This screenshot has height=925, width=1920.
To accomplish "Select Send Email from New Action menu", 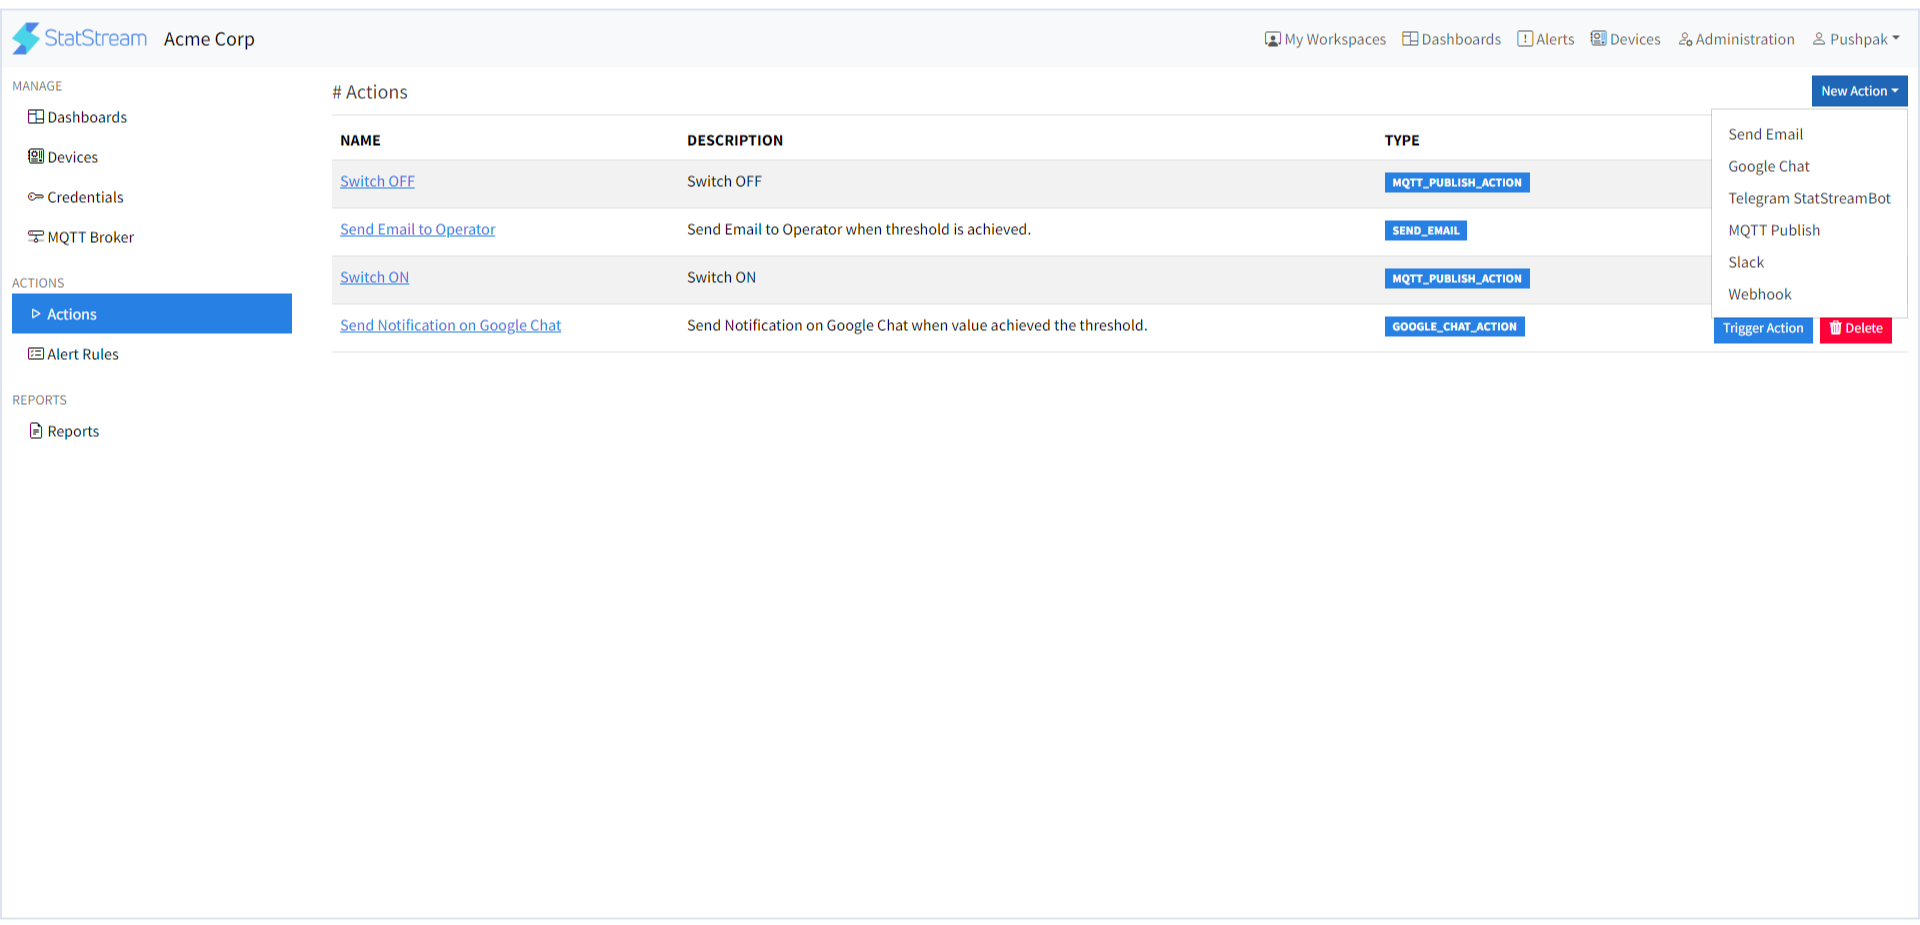I will 1765,134.
